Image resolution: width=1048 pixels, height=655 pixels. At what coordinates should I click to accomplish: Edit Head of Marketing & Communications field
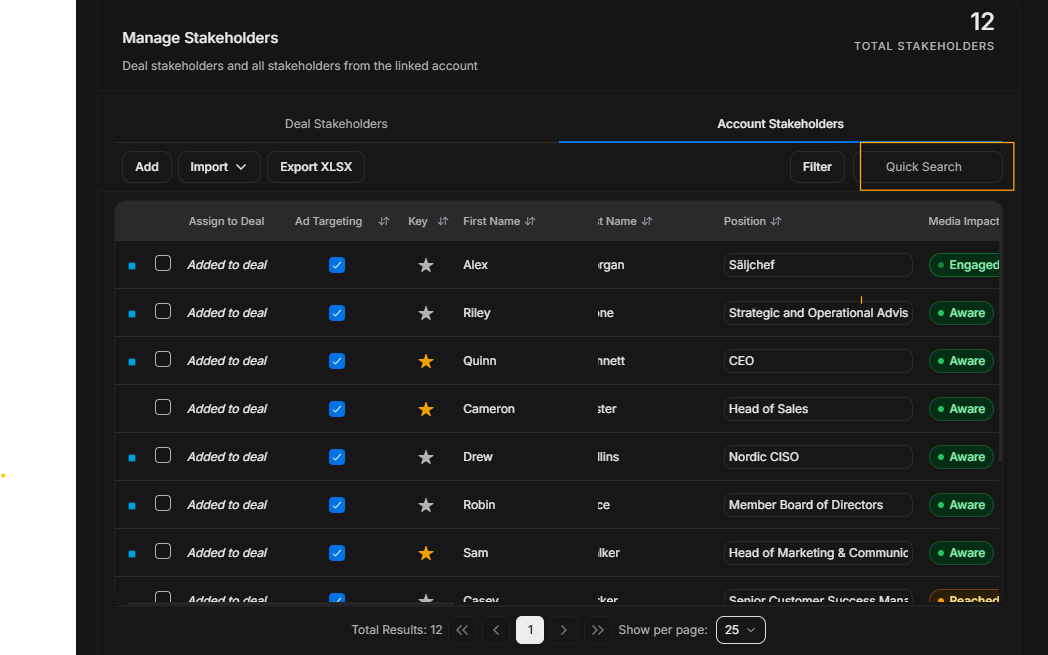[818, 553]
